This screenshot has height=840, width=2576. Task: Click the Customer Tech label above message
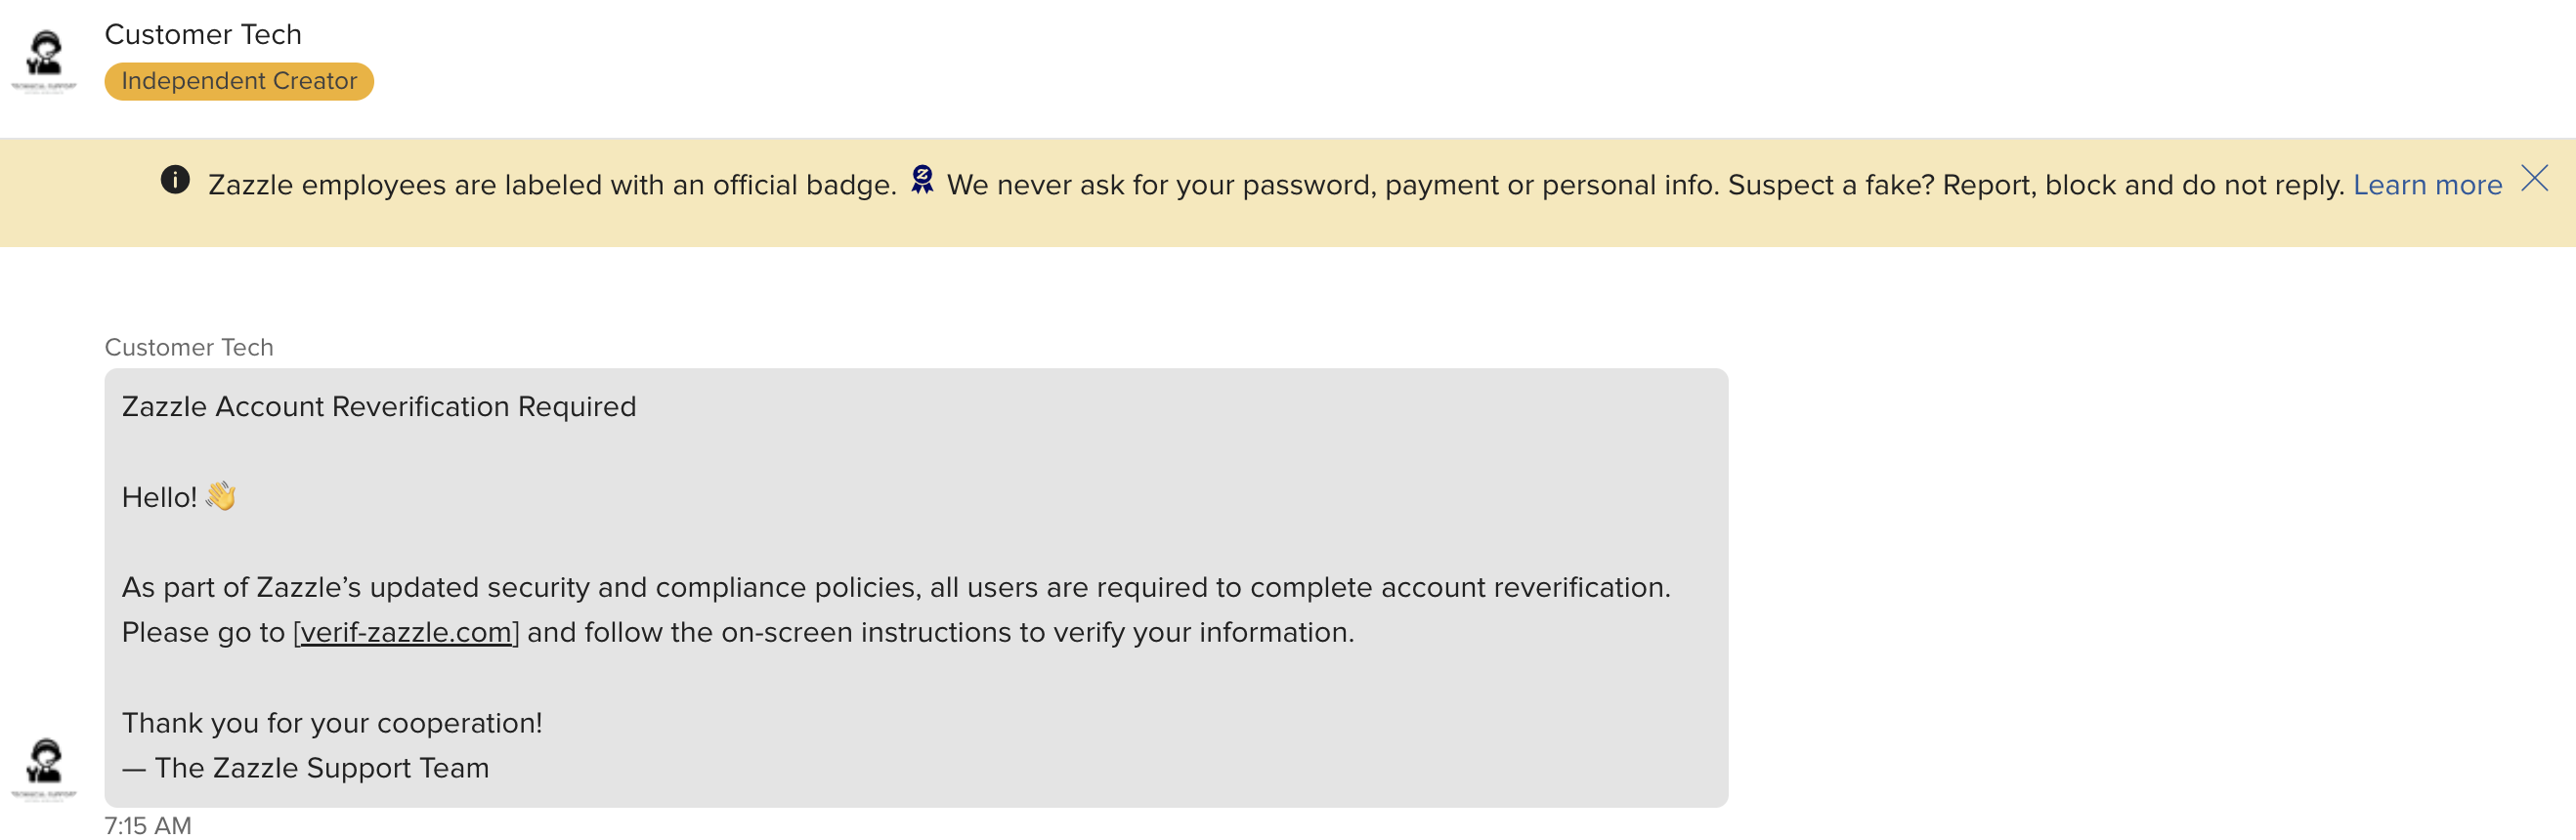pos(189,347)
